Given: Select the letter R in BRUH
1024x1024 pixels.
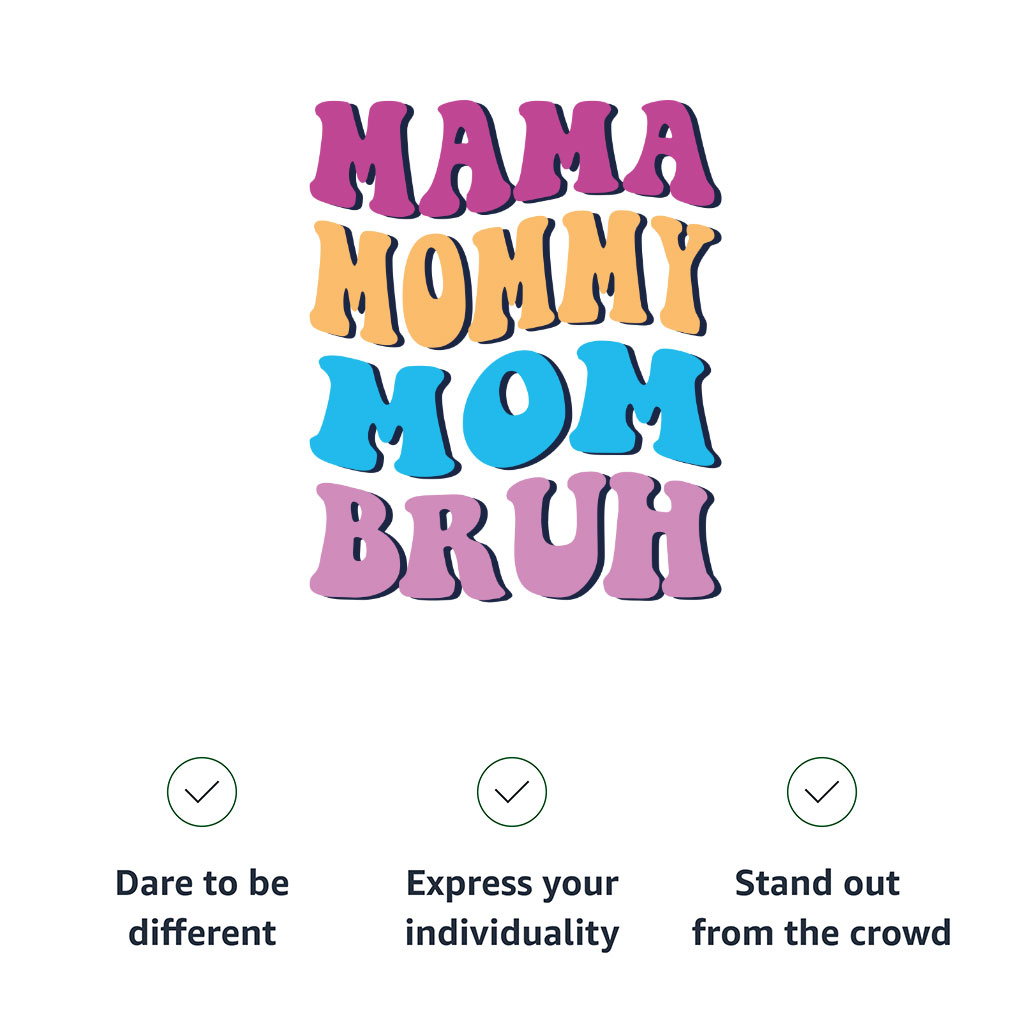Looking at the screenshot, I should [x=453, y=547].
